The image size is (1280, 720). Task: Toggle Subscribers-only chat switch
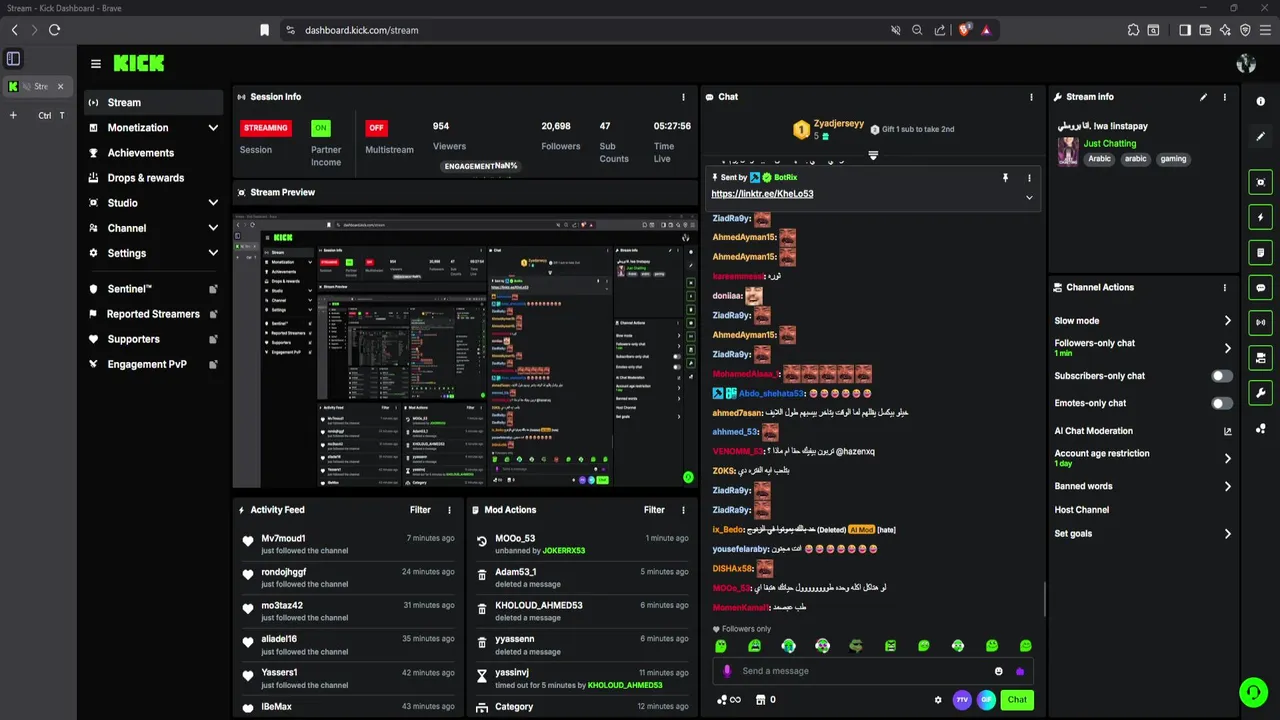(x=1222, y=376)
